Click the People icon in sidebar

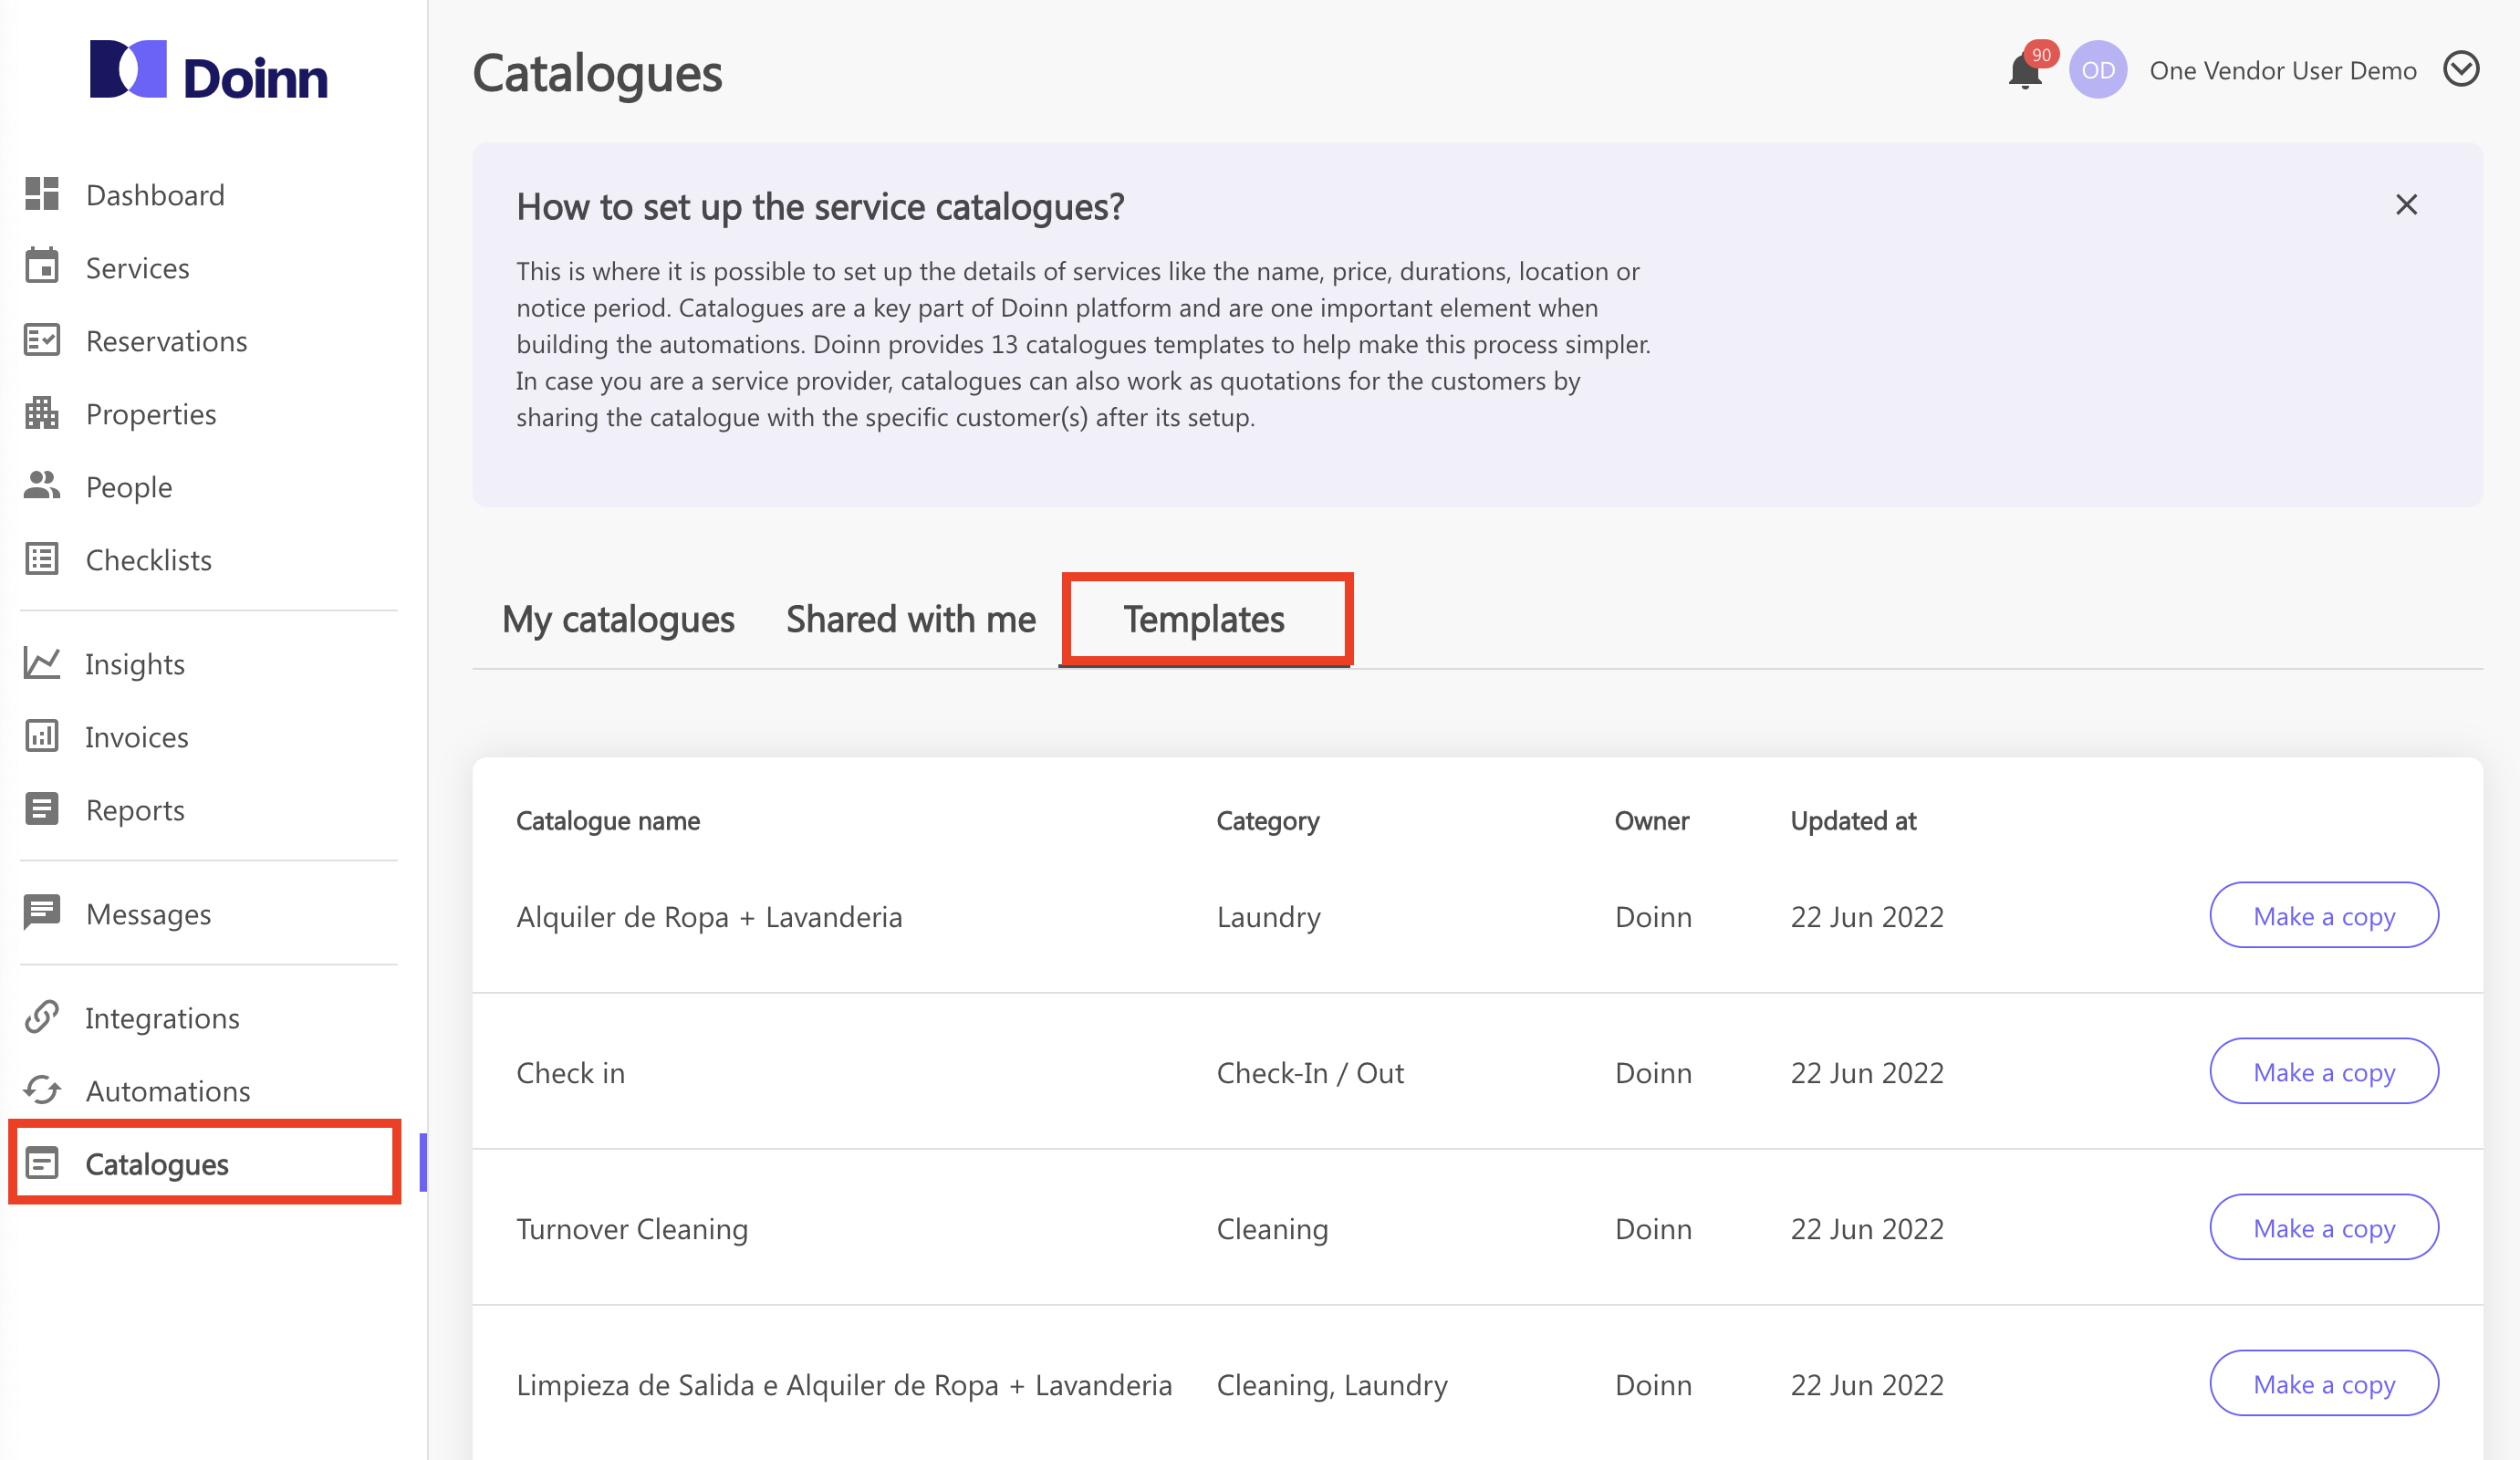[42, 485]
